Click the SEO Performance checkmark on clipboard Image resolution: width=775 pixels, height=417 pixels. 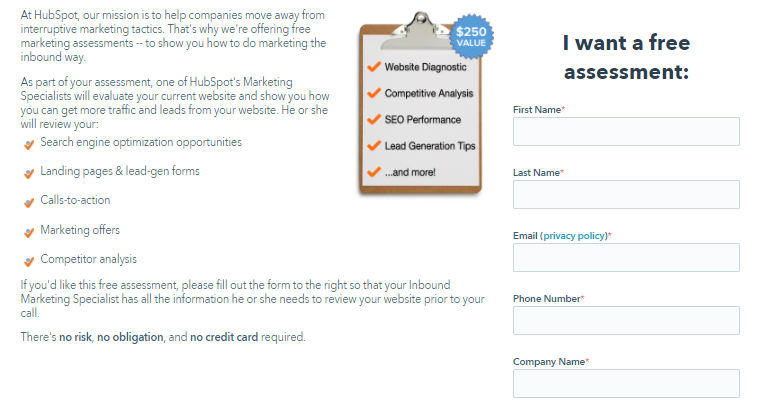(374, 120)
